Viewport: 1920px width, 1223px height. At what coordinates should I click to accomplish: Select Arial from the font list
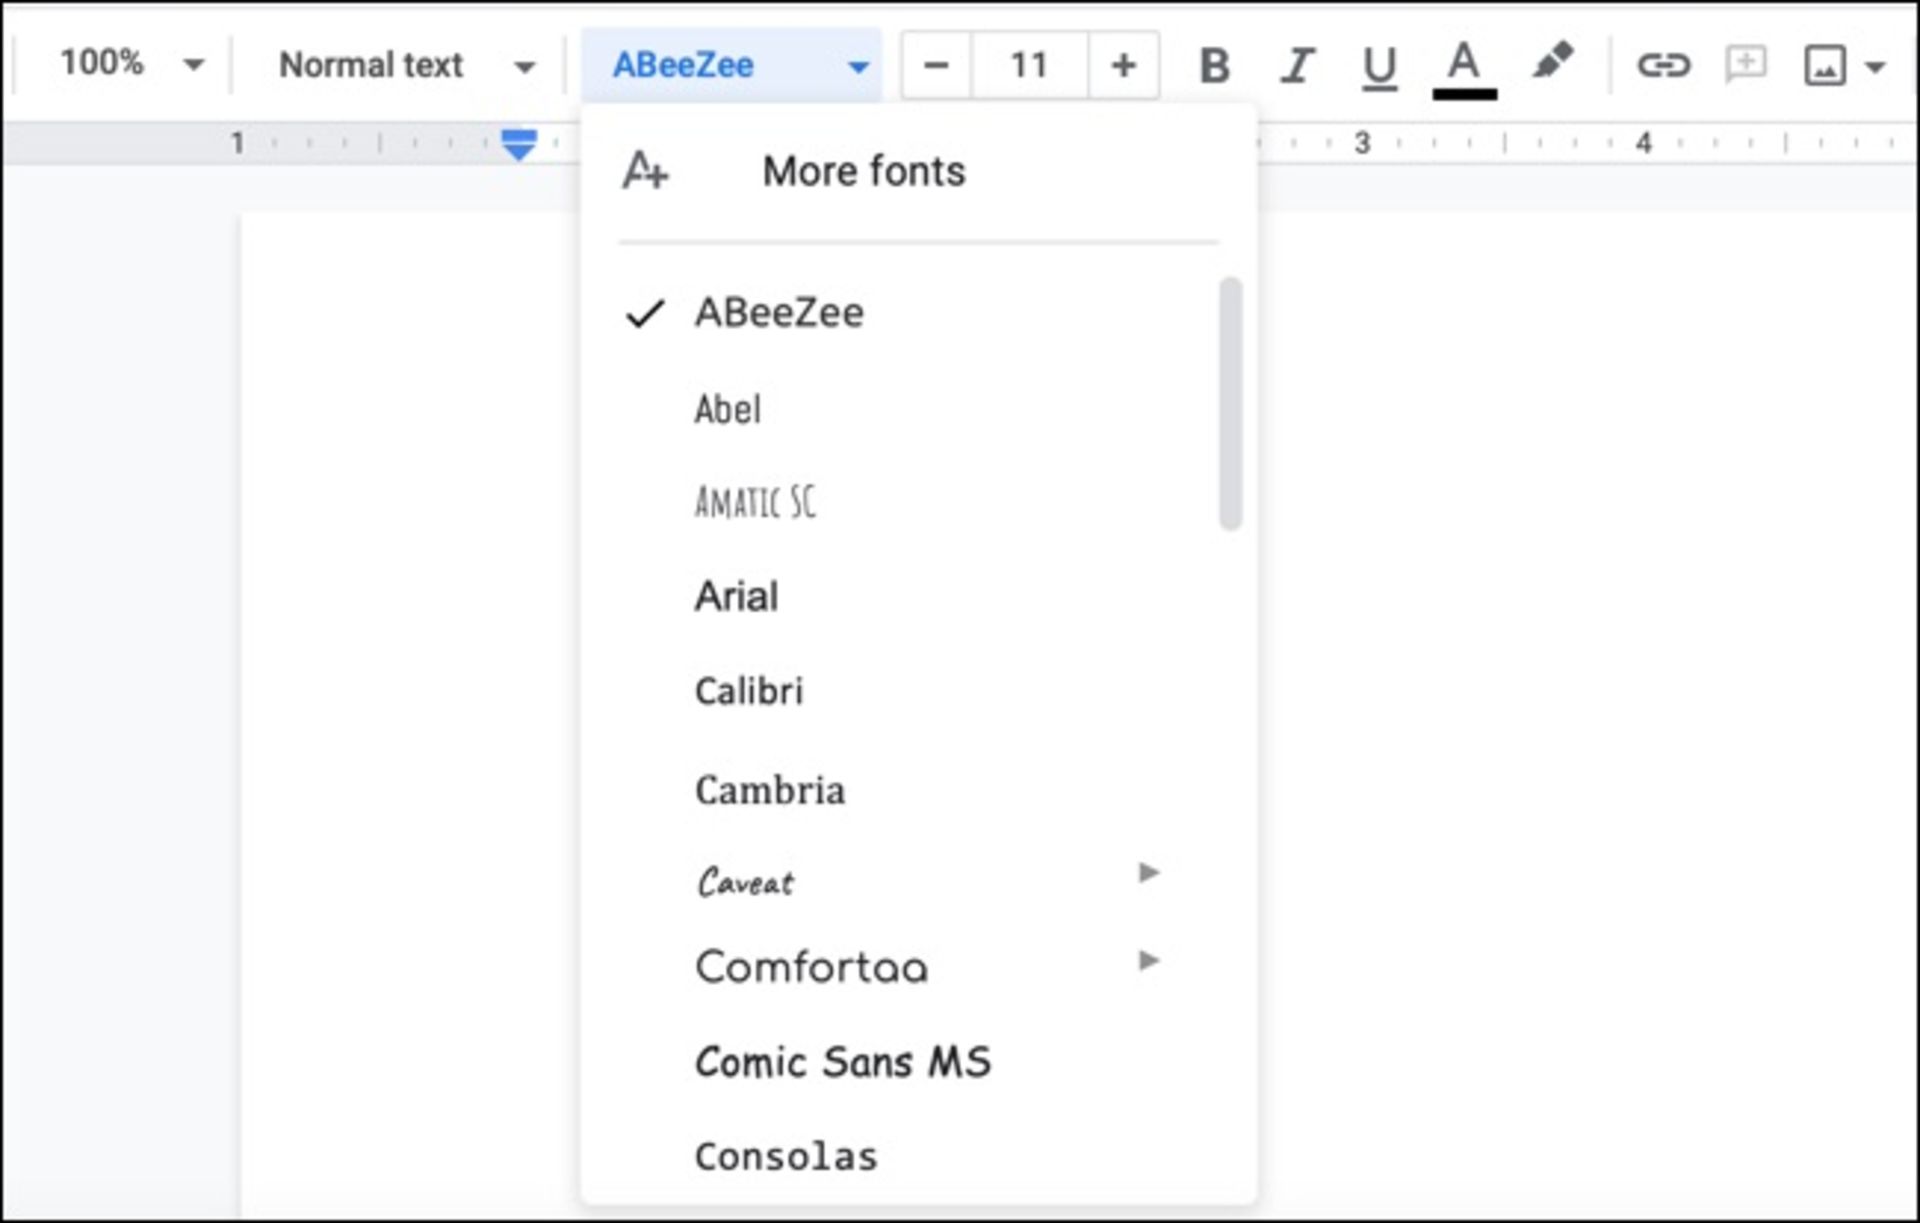click(x=737, y=596)
